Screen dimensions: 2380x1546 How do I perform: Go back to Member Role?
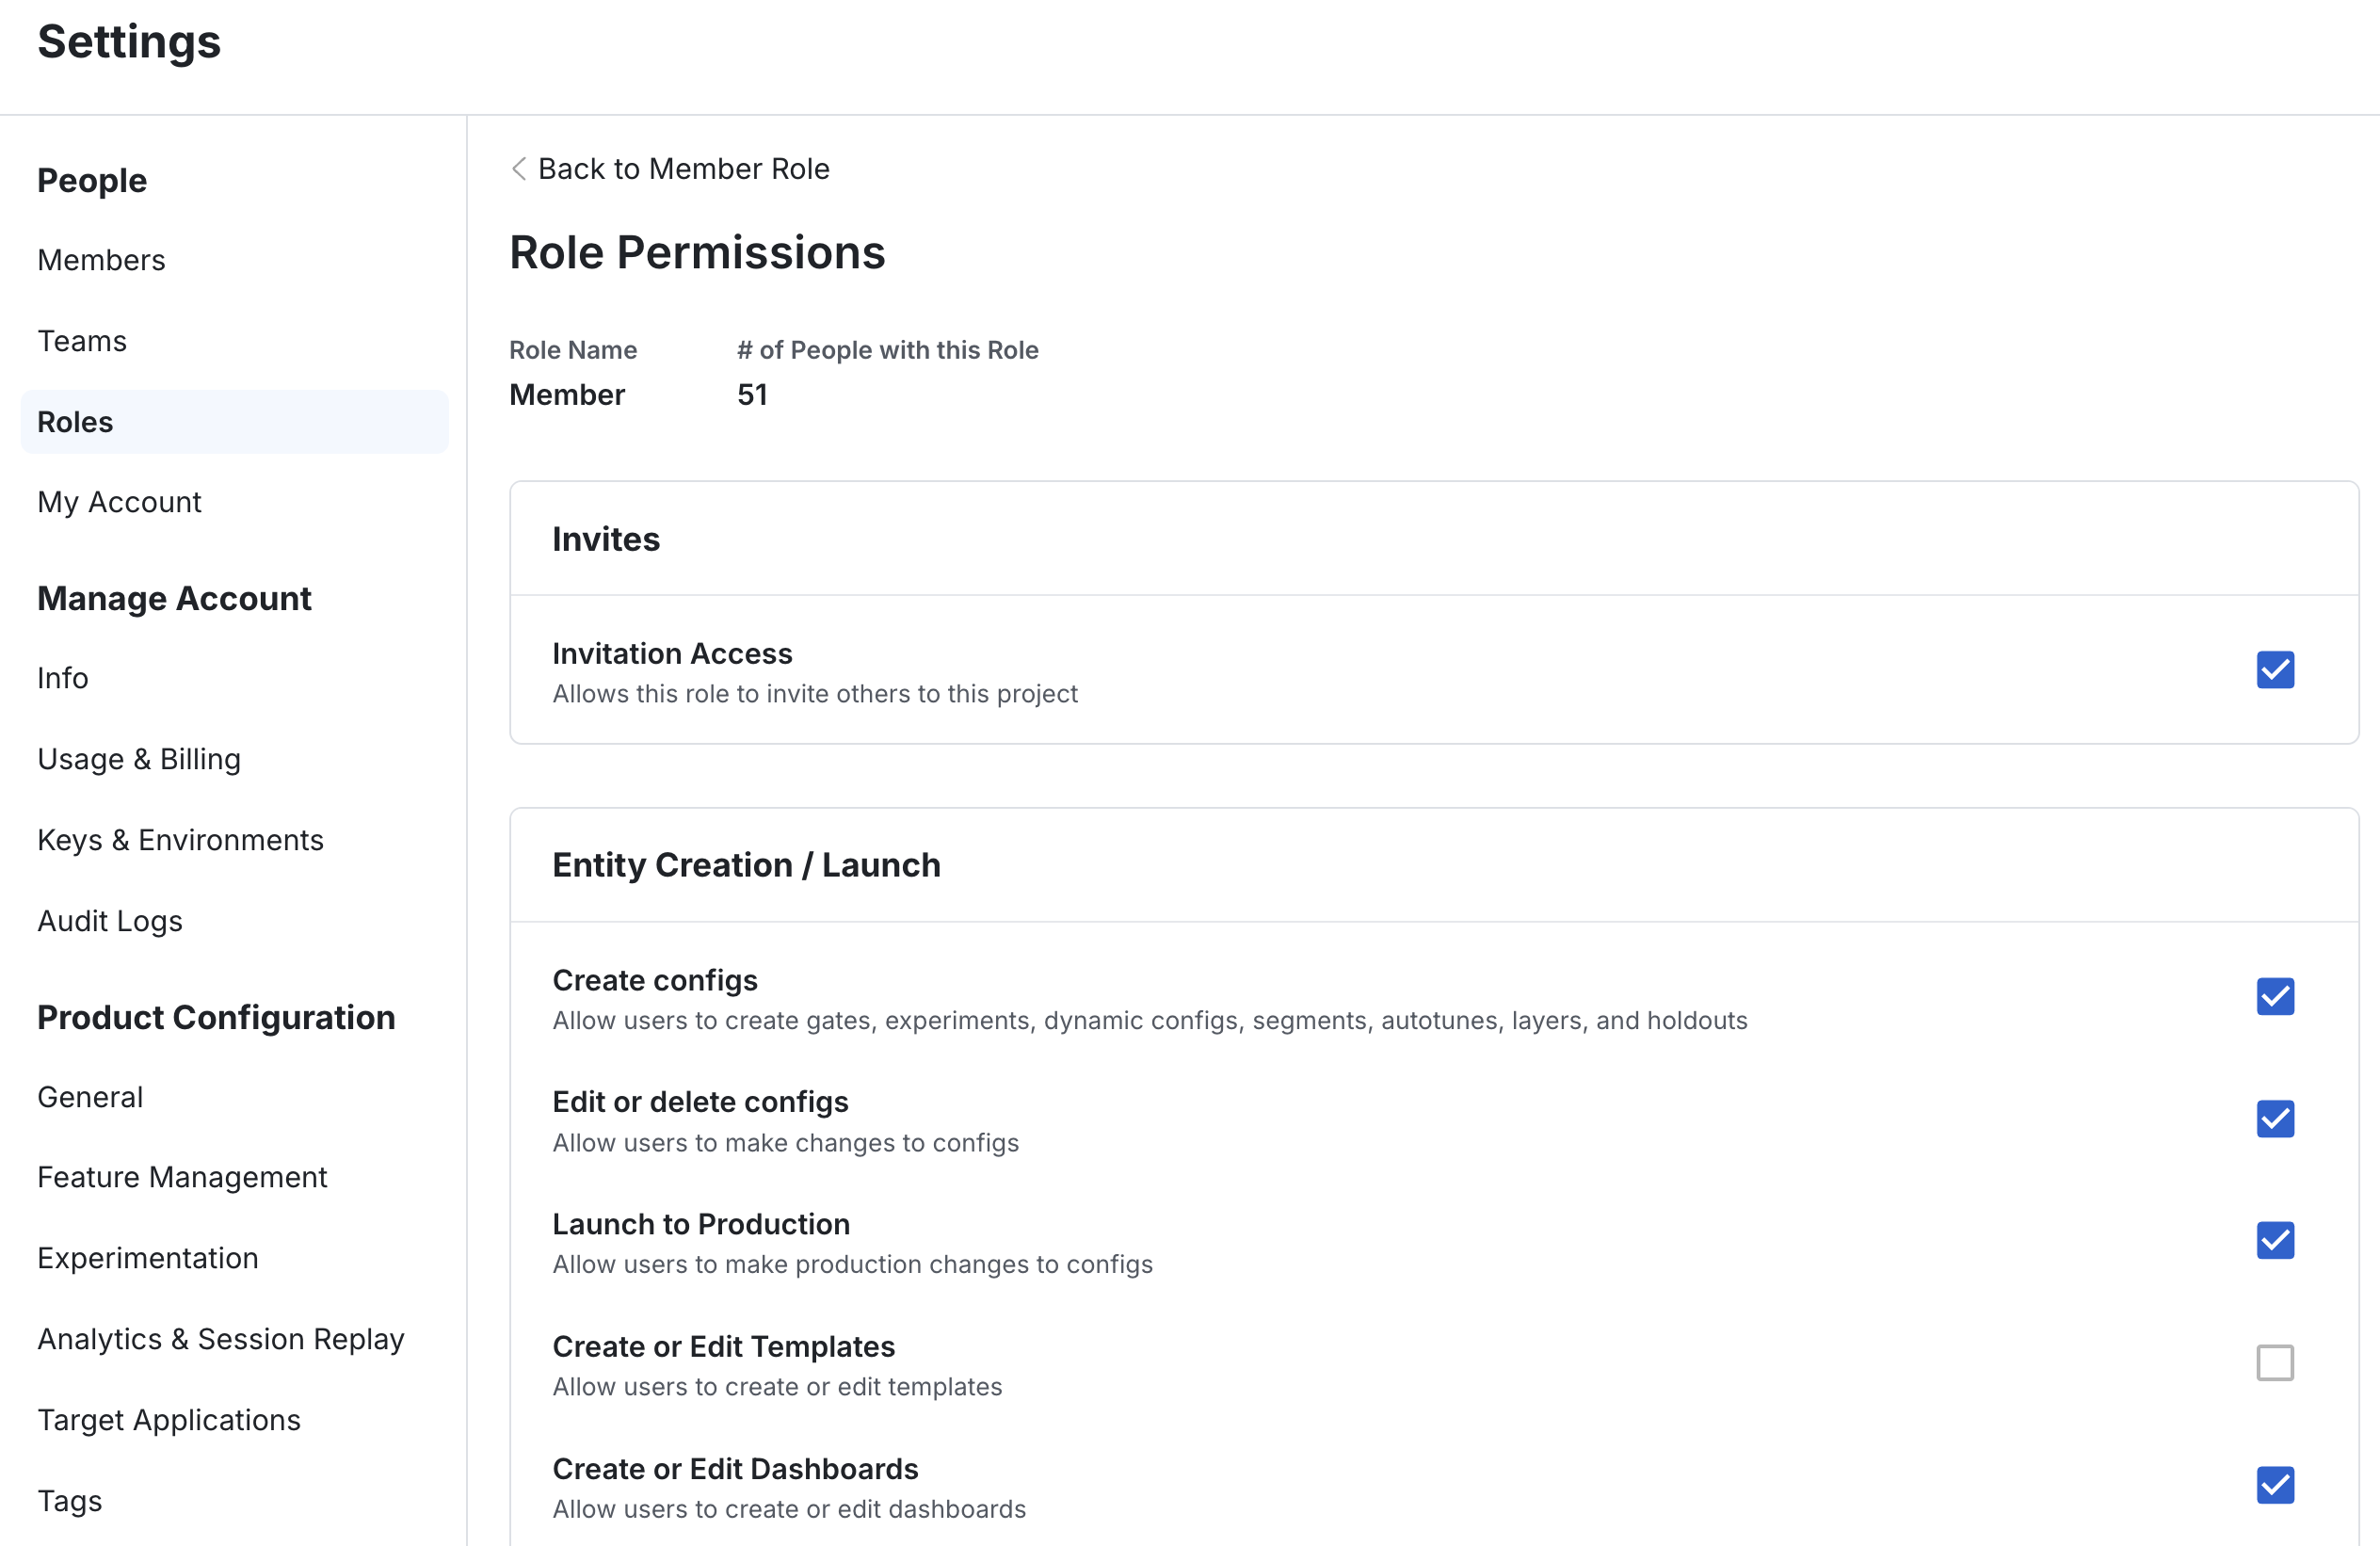pyautogui.click(x=684, y=169)
